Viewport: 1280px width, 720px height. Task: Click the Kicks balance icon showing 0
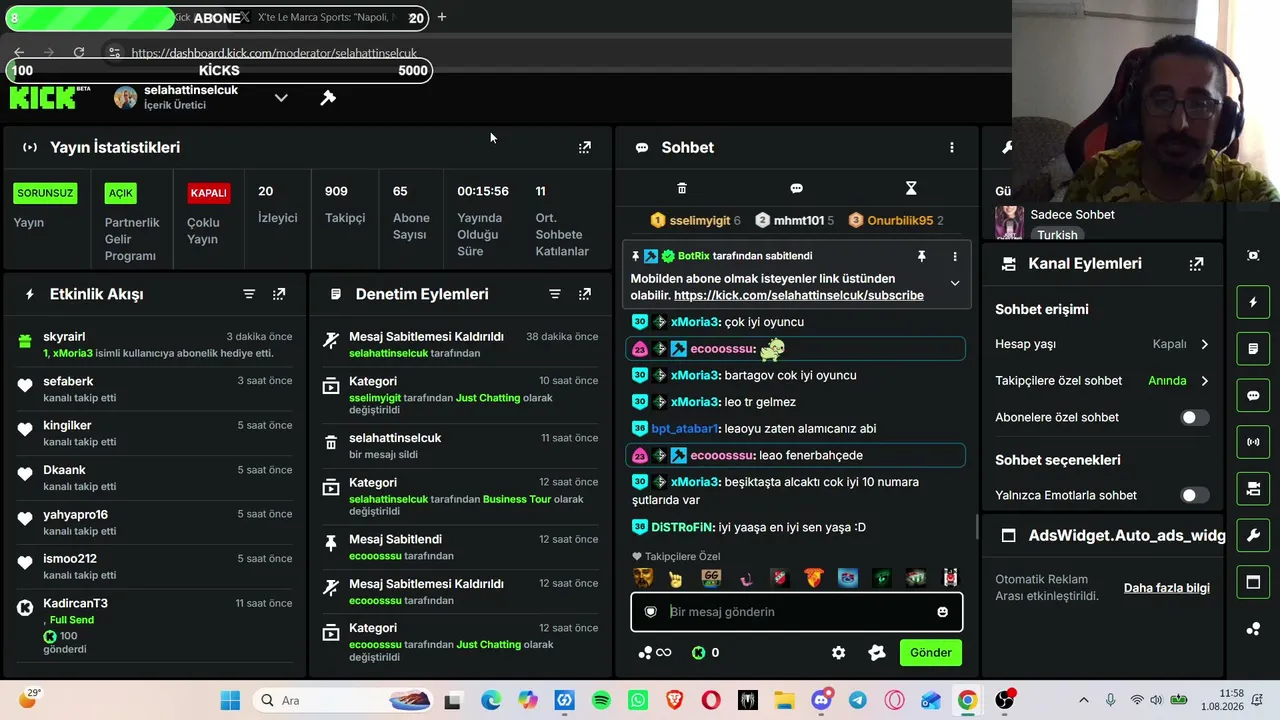[x=699, y=653]
